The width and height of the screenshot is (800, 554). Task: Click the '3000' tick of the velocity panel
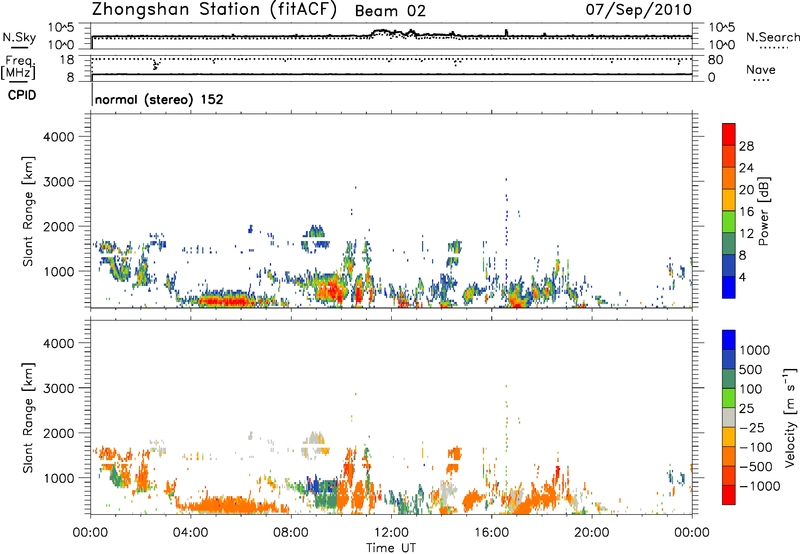tap(58, 388)
